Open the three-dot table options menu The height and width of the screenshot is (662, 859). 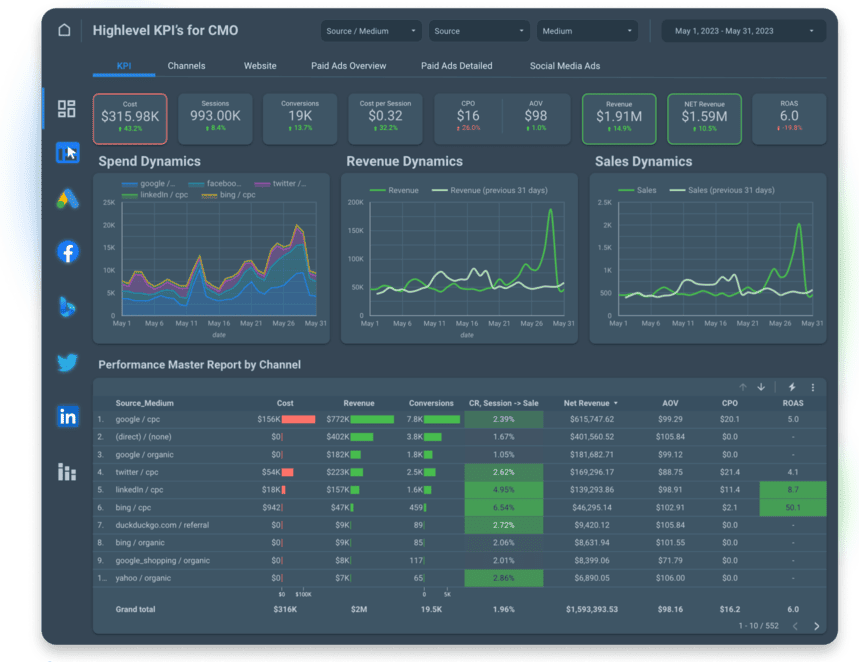pos(812,387)
